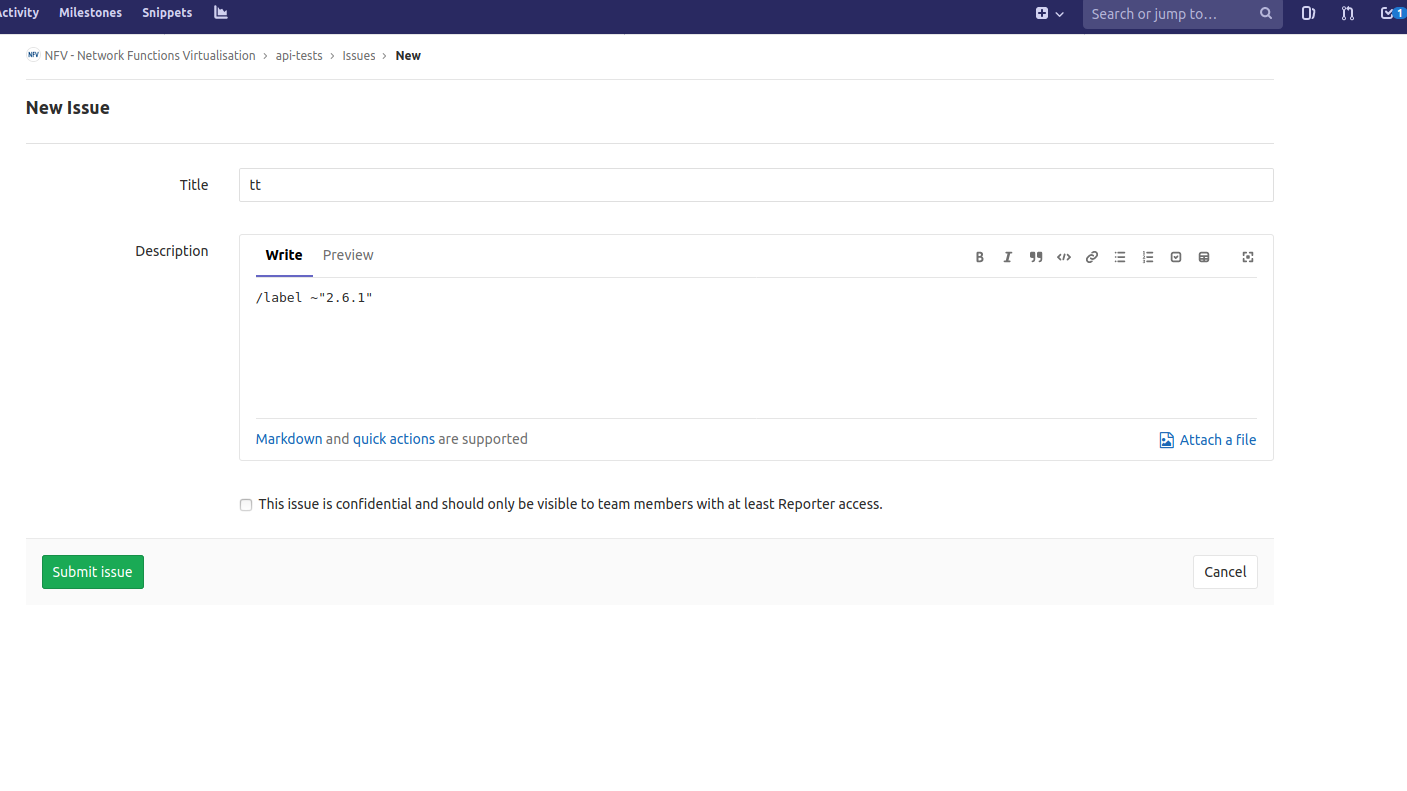Mark this issue as confidential
This screenshot has height=791, width=1407.
click(246, 505)
